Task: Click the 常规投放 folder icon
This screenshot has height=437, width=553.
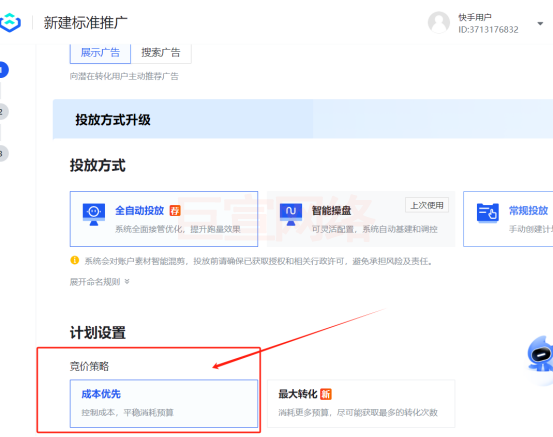Action: coord(488,213)
